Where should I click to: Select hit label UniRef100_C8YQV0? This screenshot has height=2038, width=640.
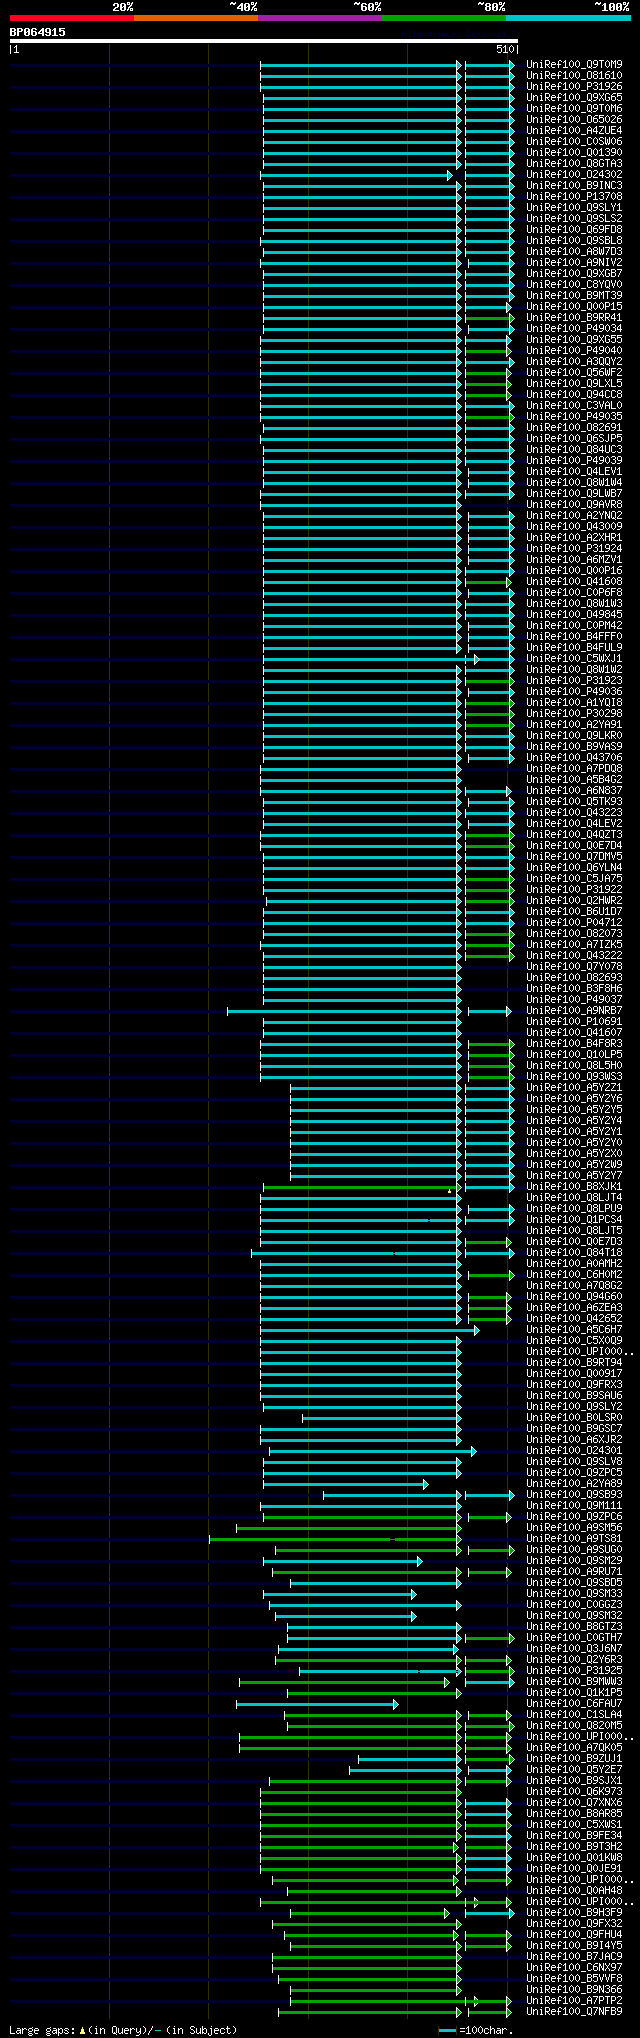click(574, 284)
